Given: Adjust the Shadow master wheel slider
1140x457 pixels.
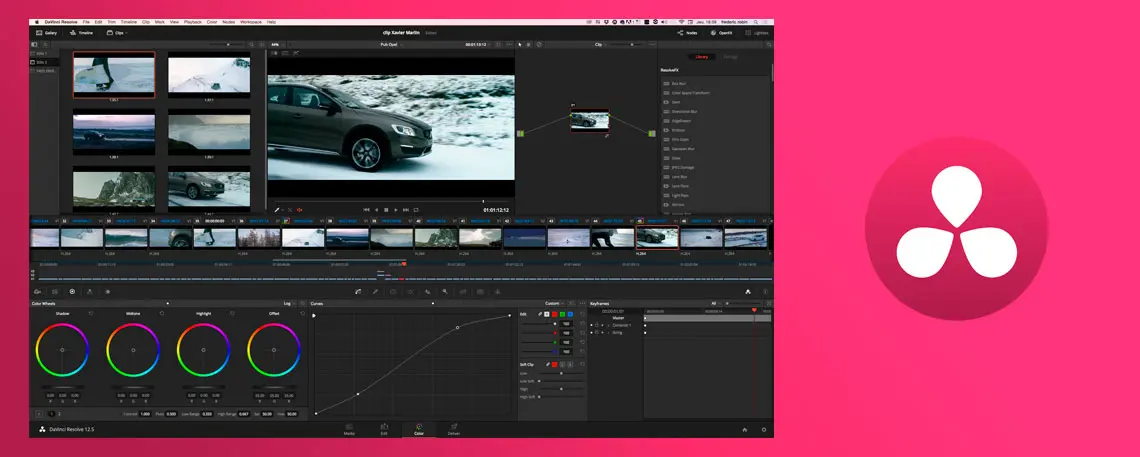Looking at the screenshot, I should (63, 387).
